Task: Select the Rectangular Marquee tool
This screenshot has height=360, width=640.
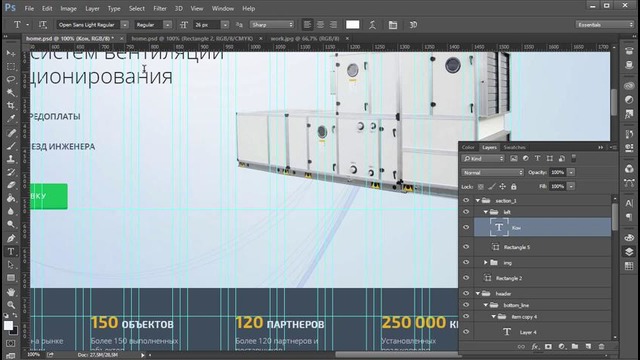Action: (x=11, y=67)
